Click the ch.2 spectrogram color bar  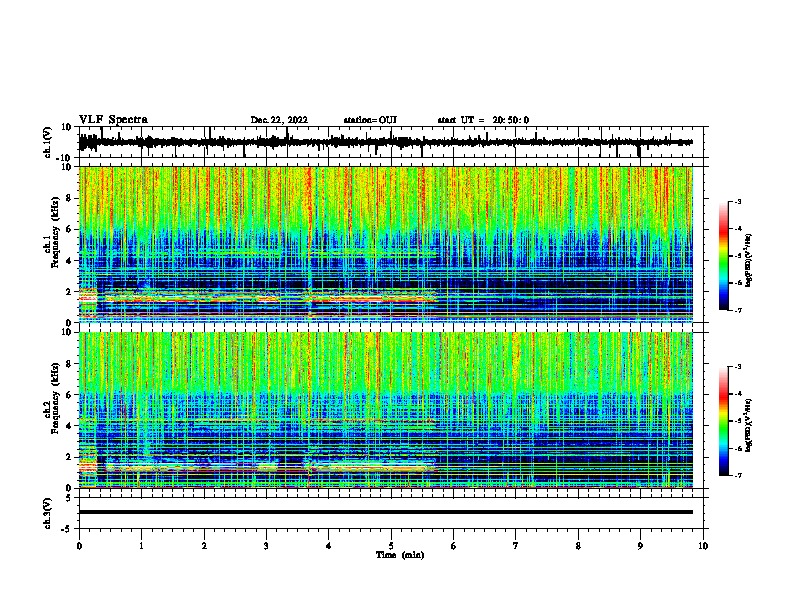tap(723, 421)
